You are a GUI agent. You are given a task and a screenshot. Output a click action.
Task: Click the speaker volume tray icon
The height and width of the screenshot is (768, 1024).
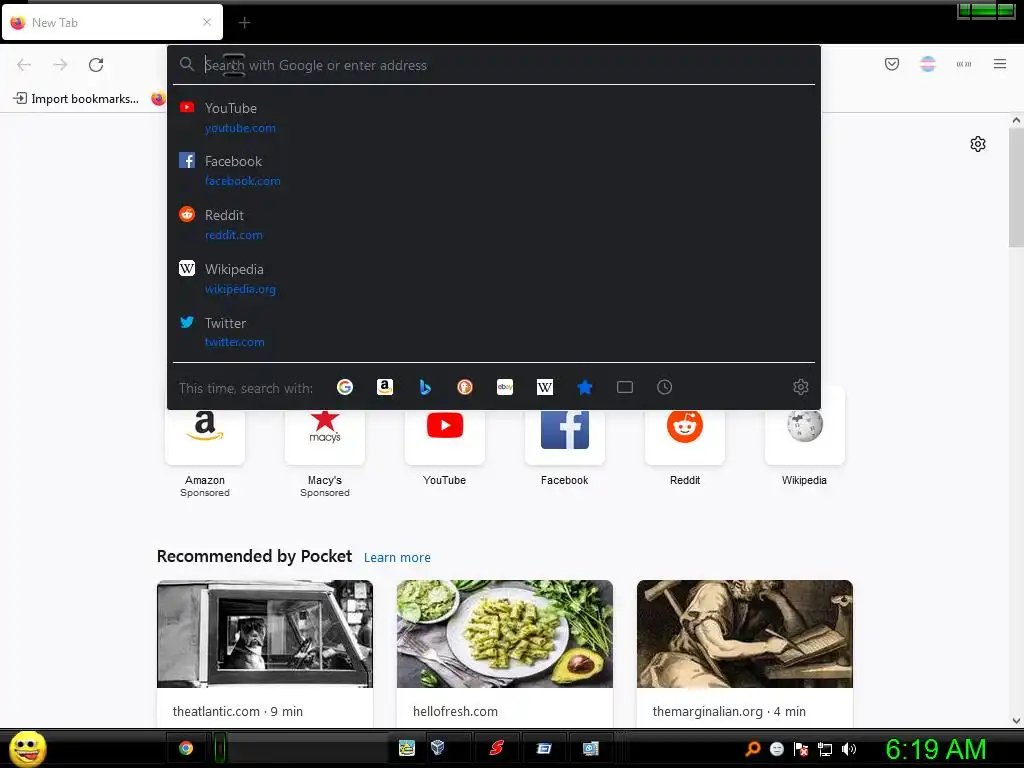[849, 749]
